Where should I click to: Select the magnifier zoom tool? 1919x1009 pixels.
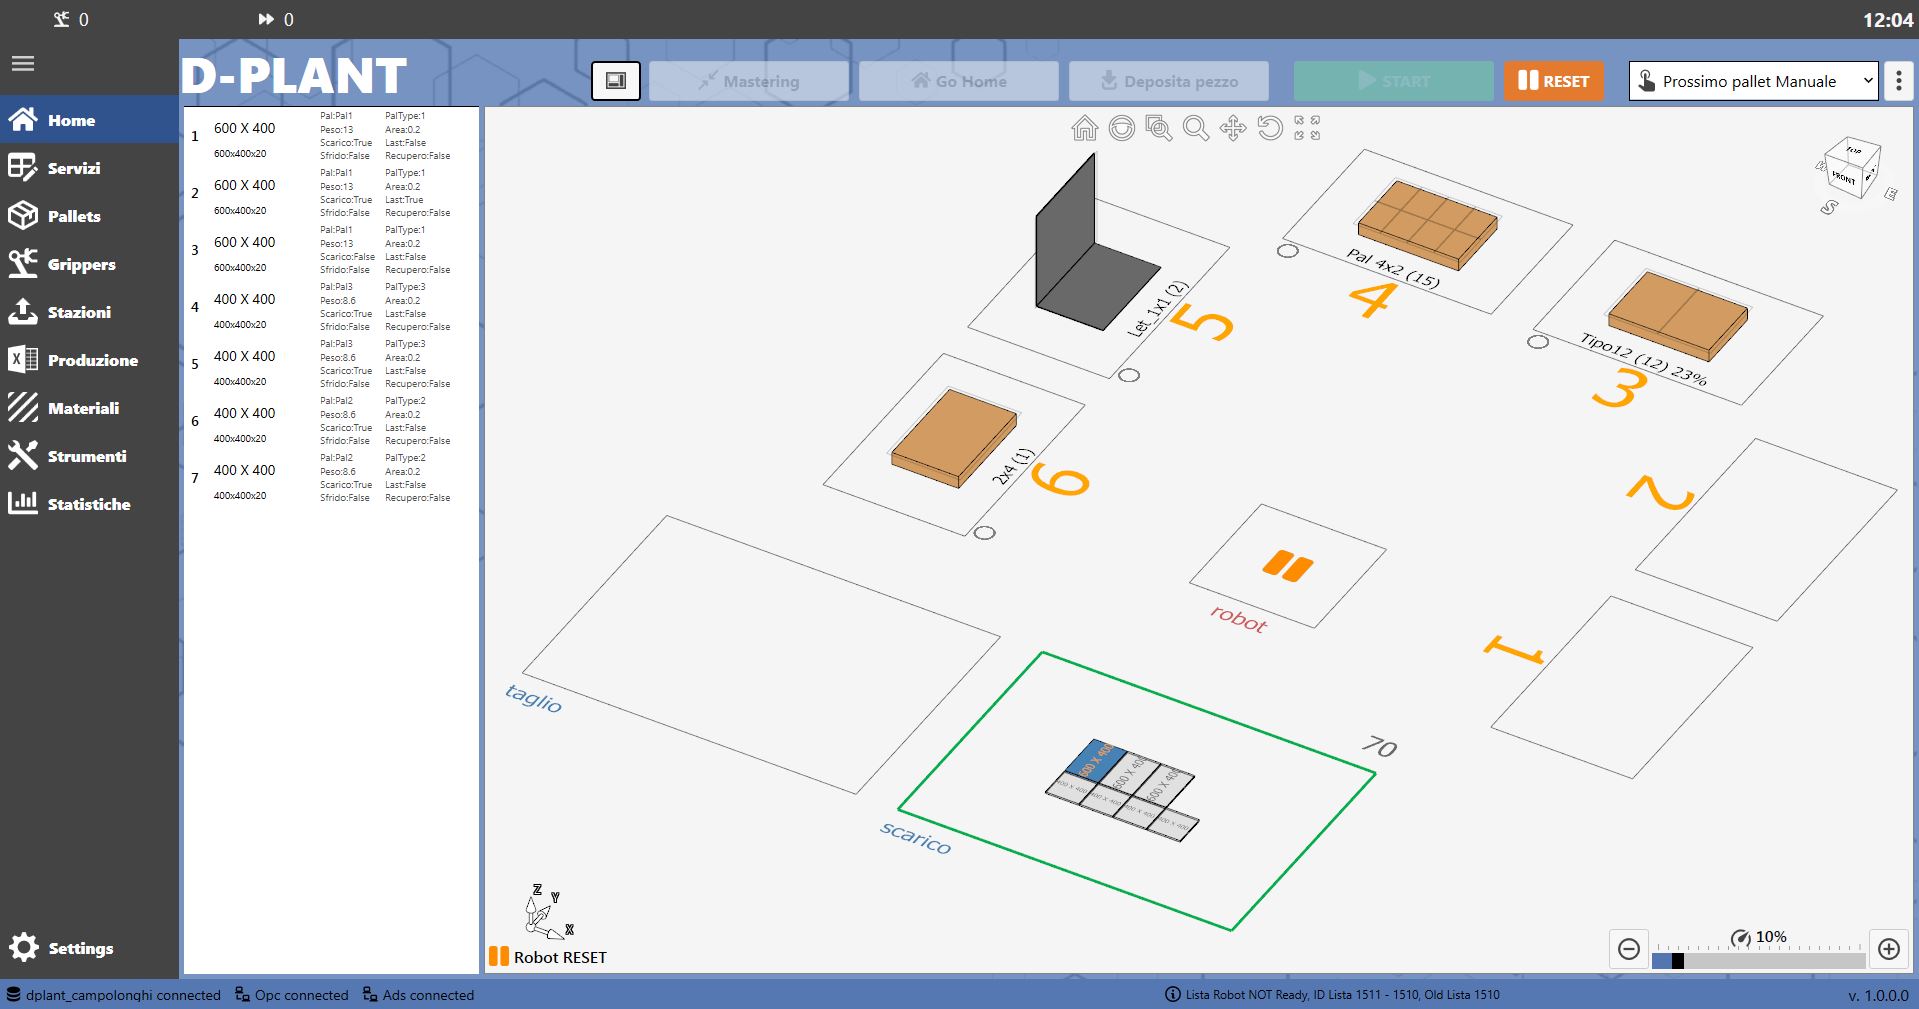click(x=1196, y=128)
